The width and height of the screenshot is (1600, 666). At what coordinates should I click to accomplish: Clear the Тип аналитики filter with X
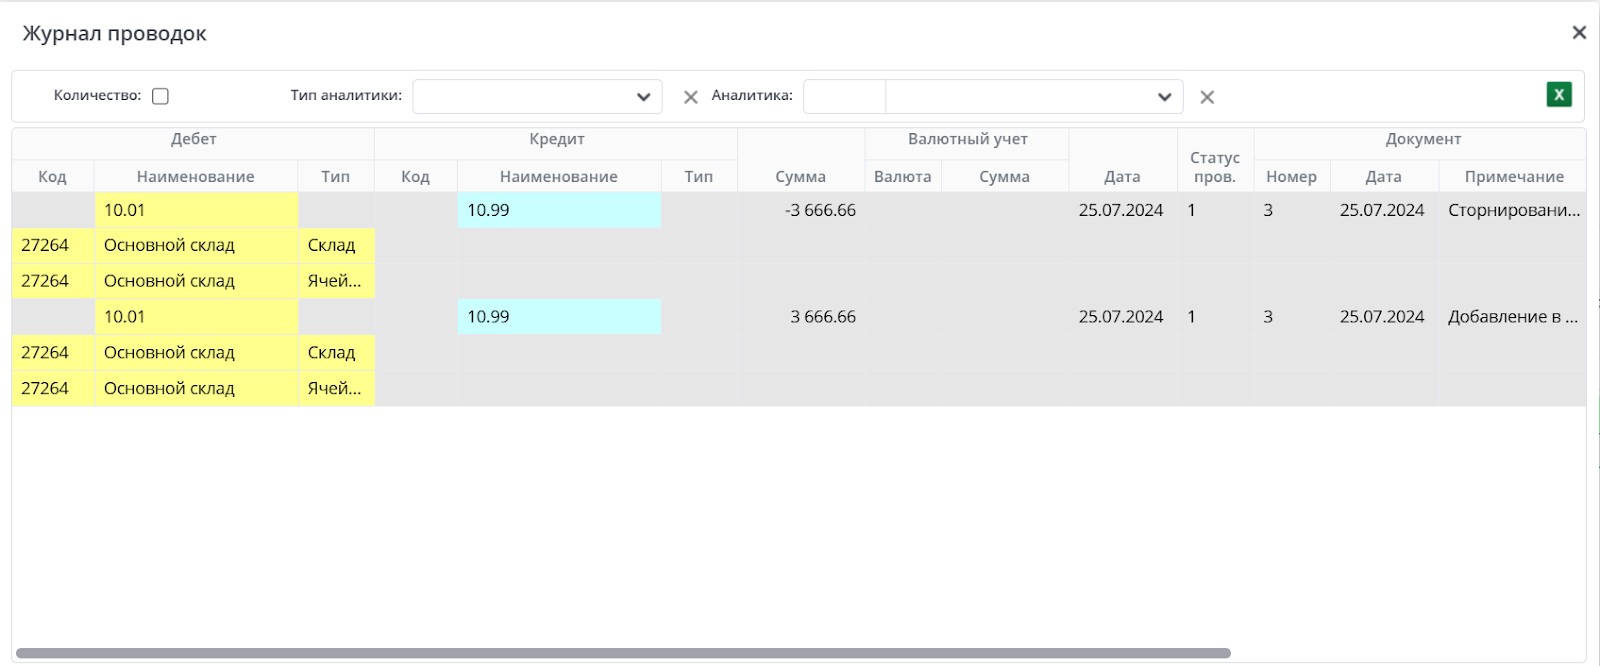[690, 97]
